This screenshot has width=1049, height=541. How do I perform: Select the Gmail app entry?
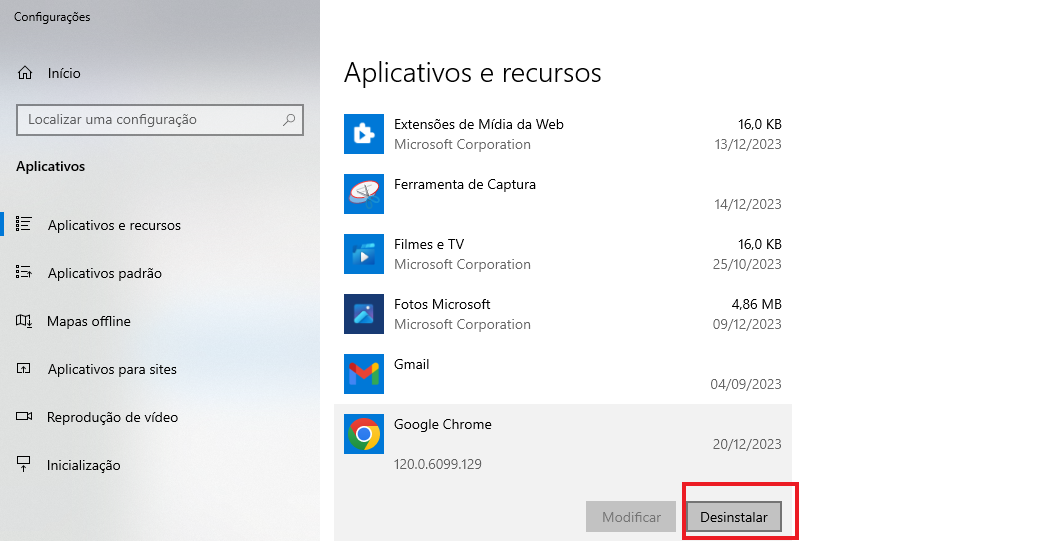563,374
